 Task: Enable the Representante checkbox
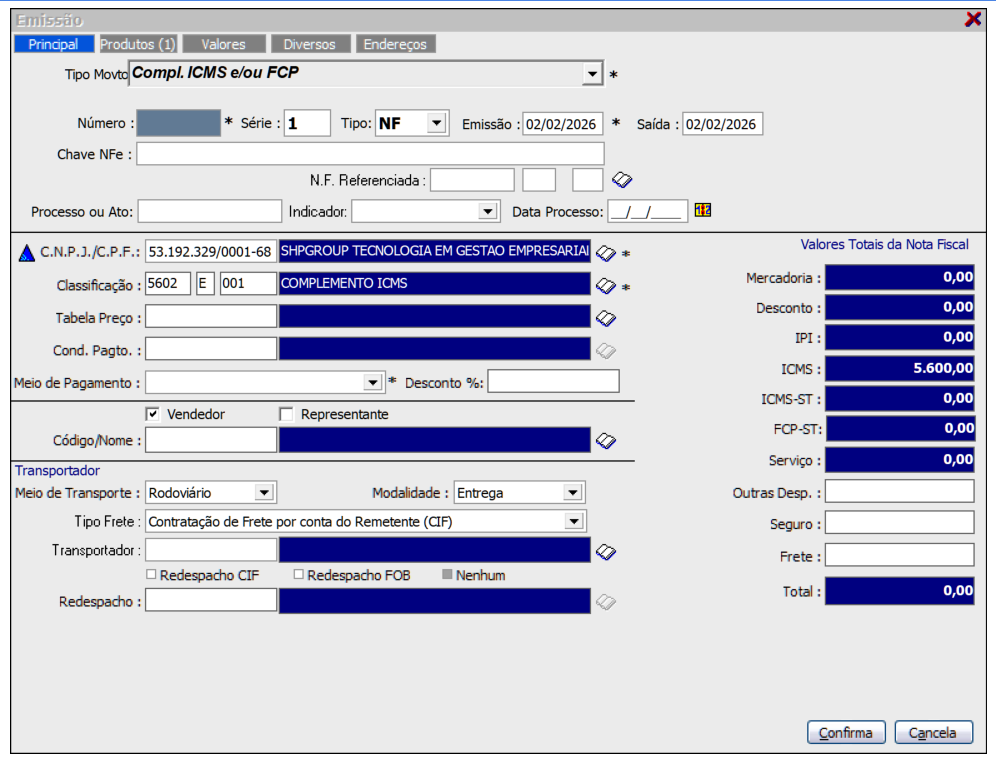tap(287, 414)
